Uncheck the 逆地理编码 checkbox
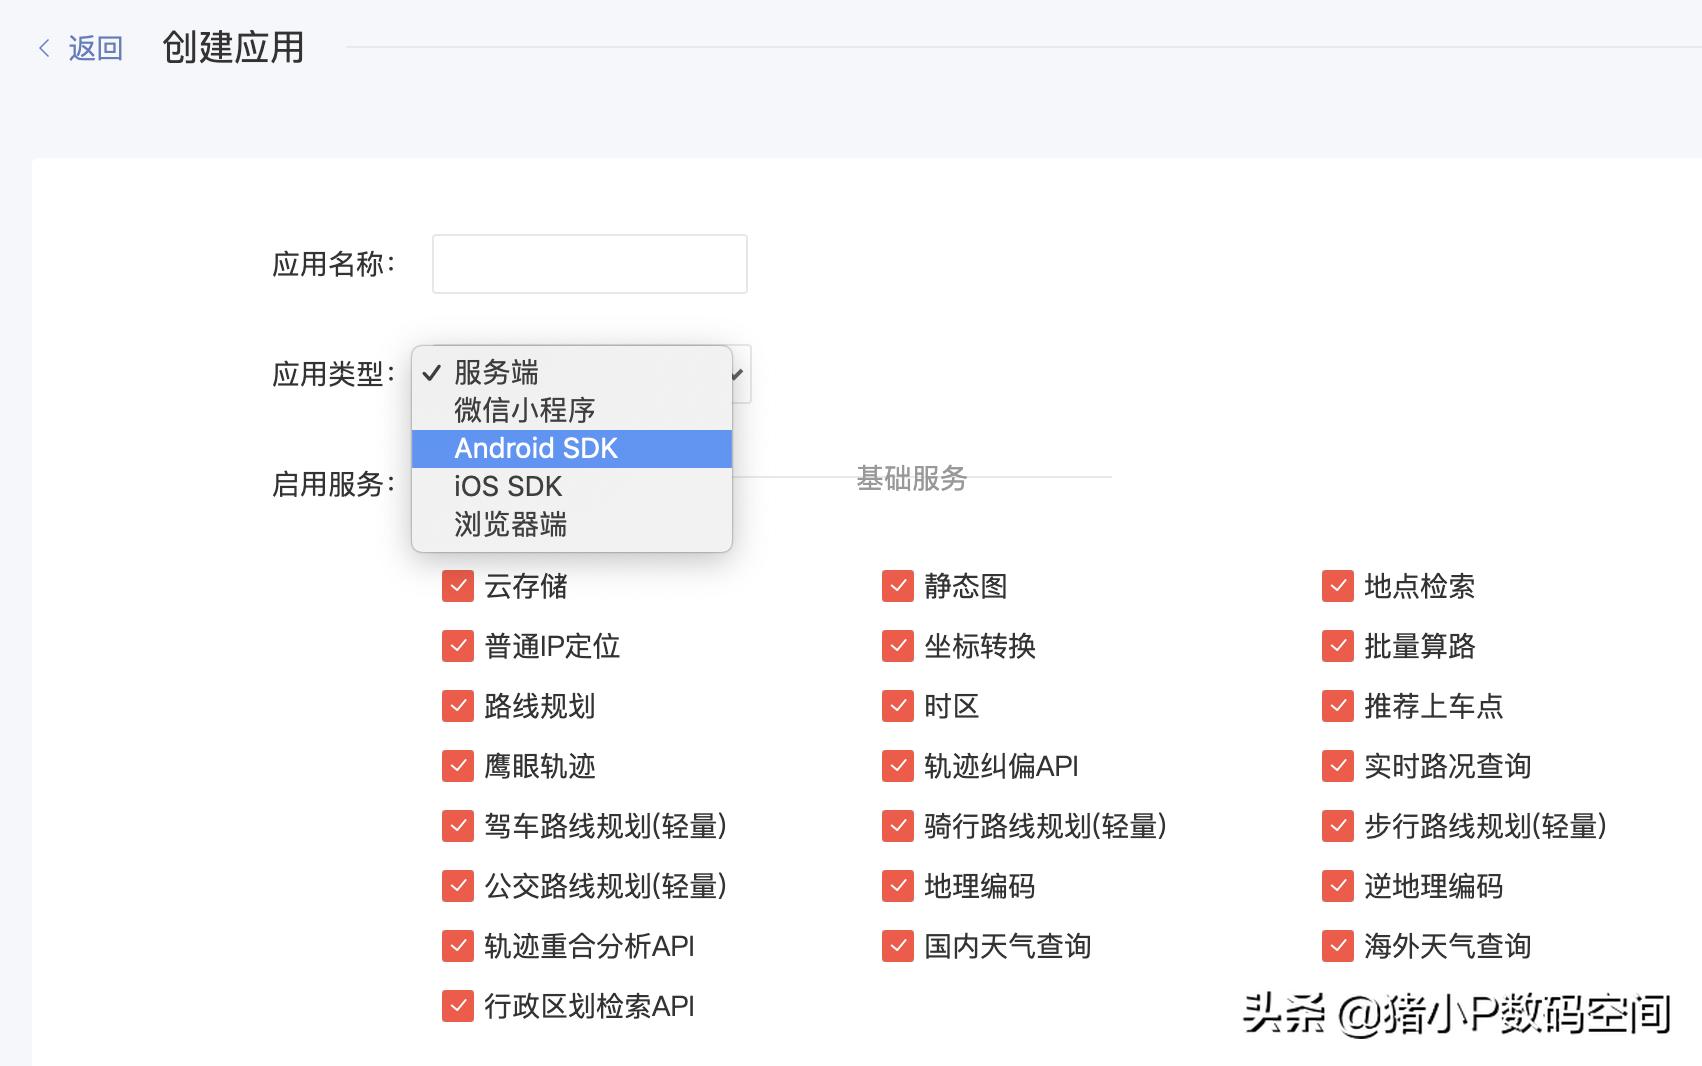Viewport: 1702px width, 1066px height. [x=1338, y=886]
